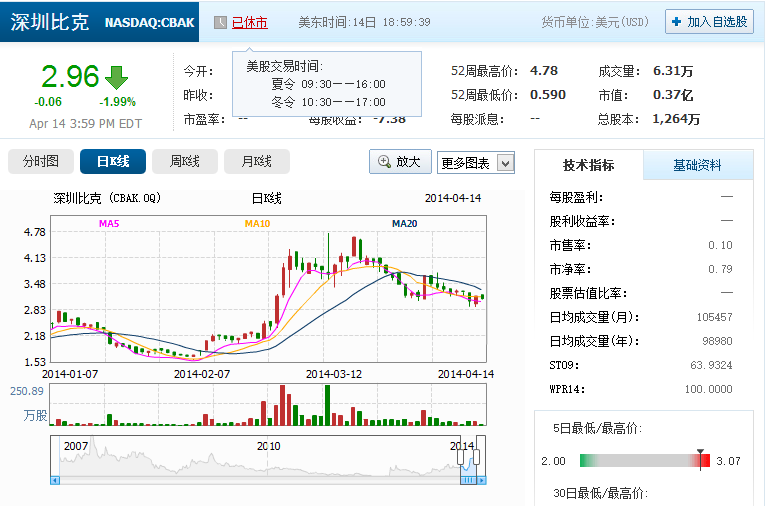Click the magnifier icon on 放大 button

[x=383, y=162]
